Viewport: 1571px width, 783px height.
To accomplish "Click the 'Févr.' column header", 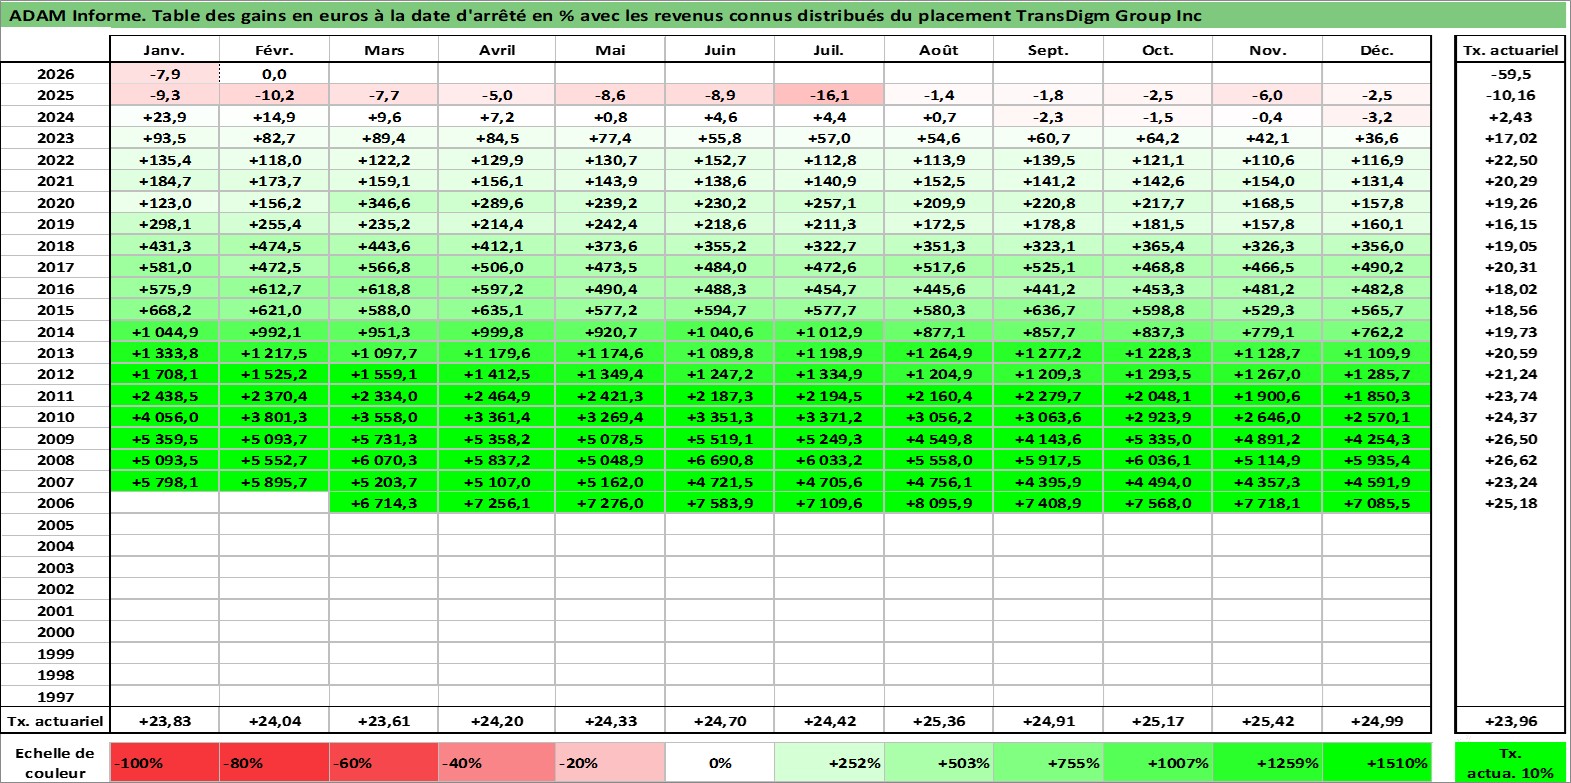I will [274, 50].
